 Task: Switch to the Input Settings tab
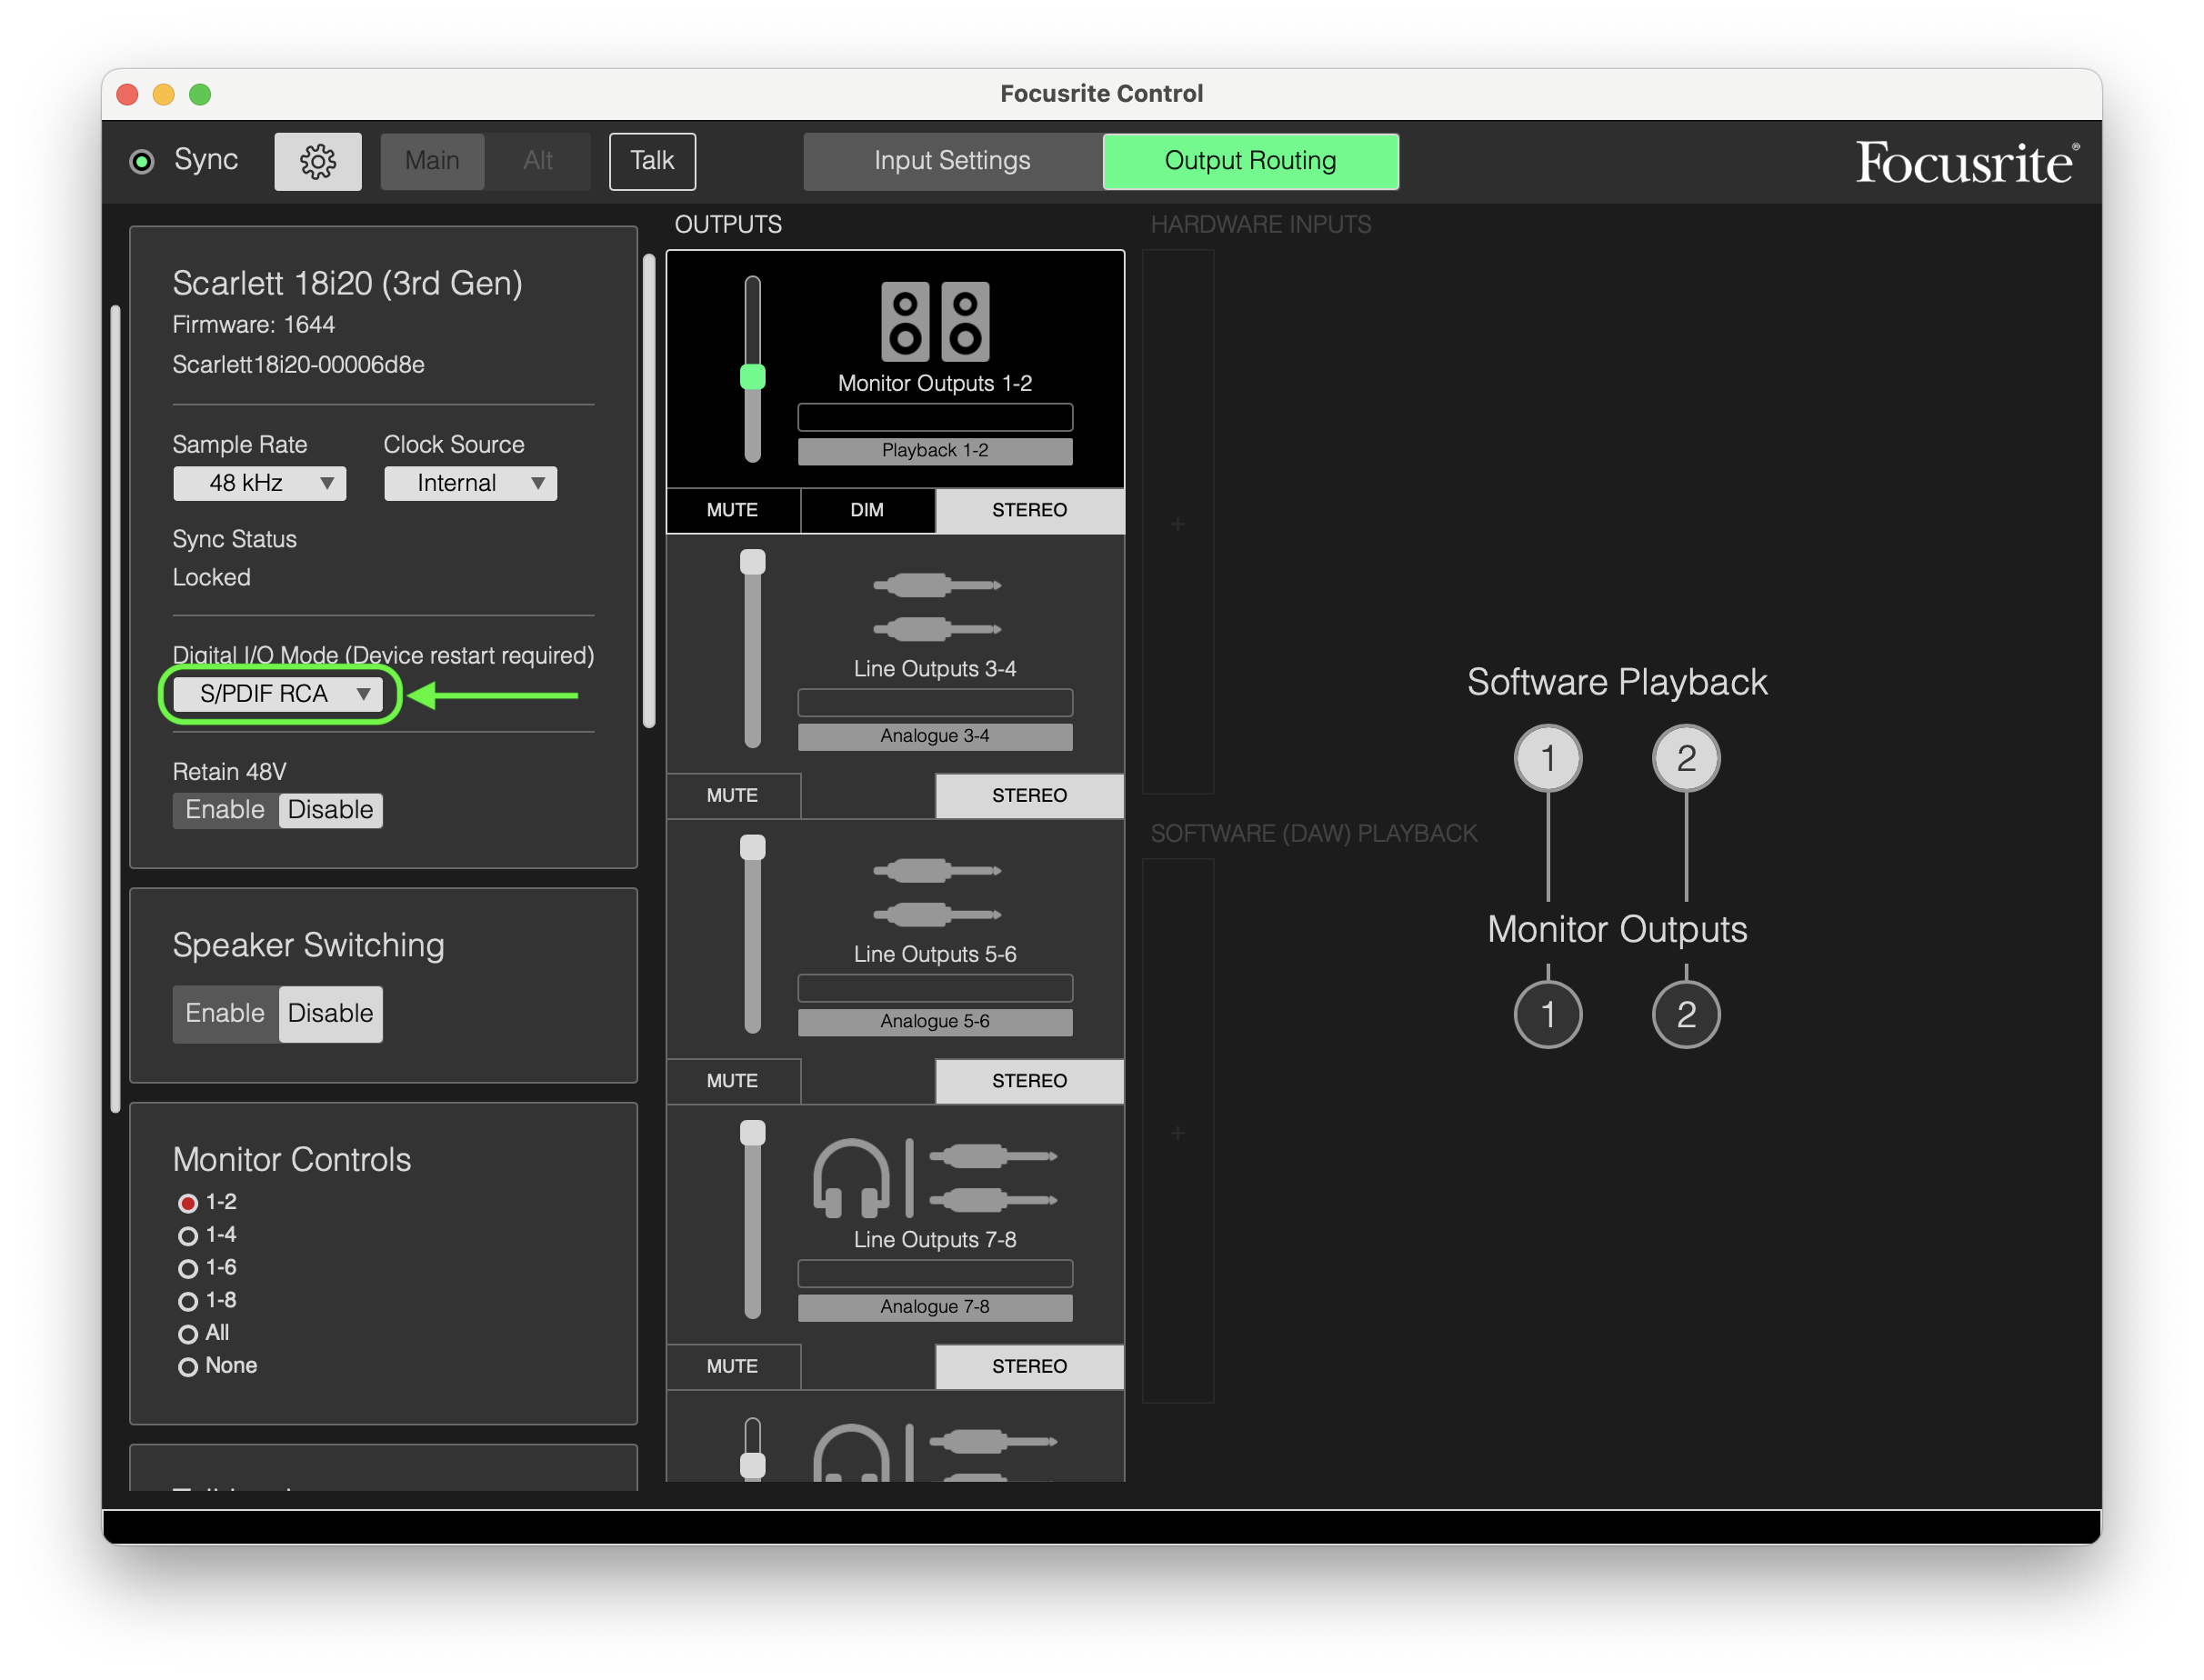pyautogui.click(x=952, y=161)
